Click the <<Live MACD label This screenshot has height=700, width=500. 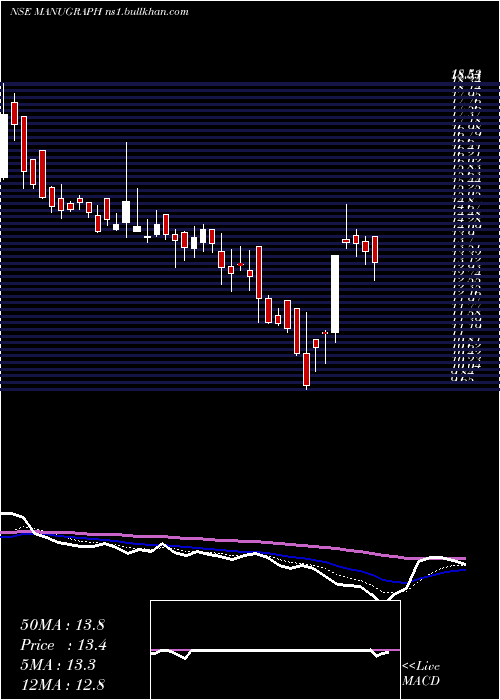421,674
